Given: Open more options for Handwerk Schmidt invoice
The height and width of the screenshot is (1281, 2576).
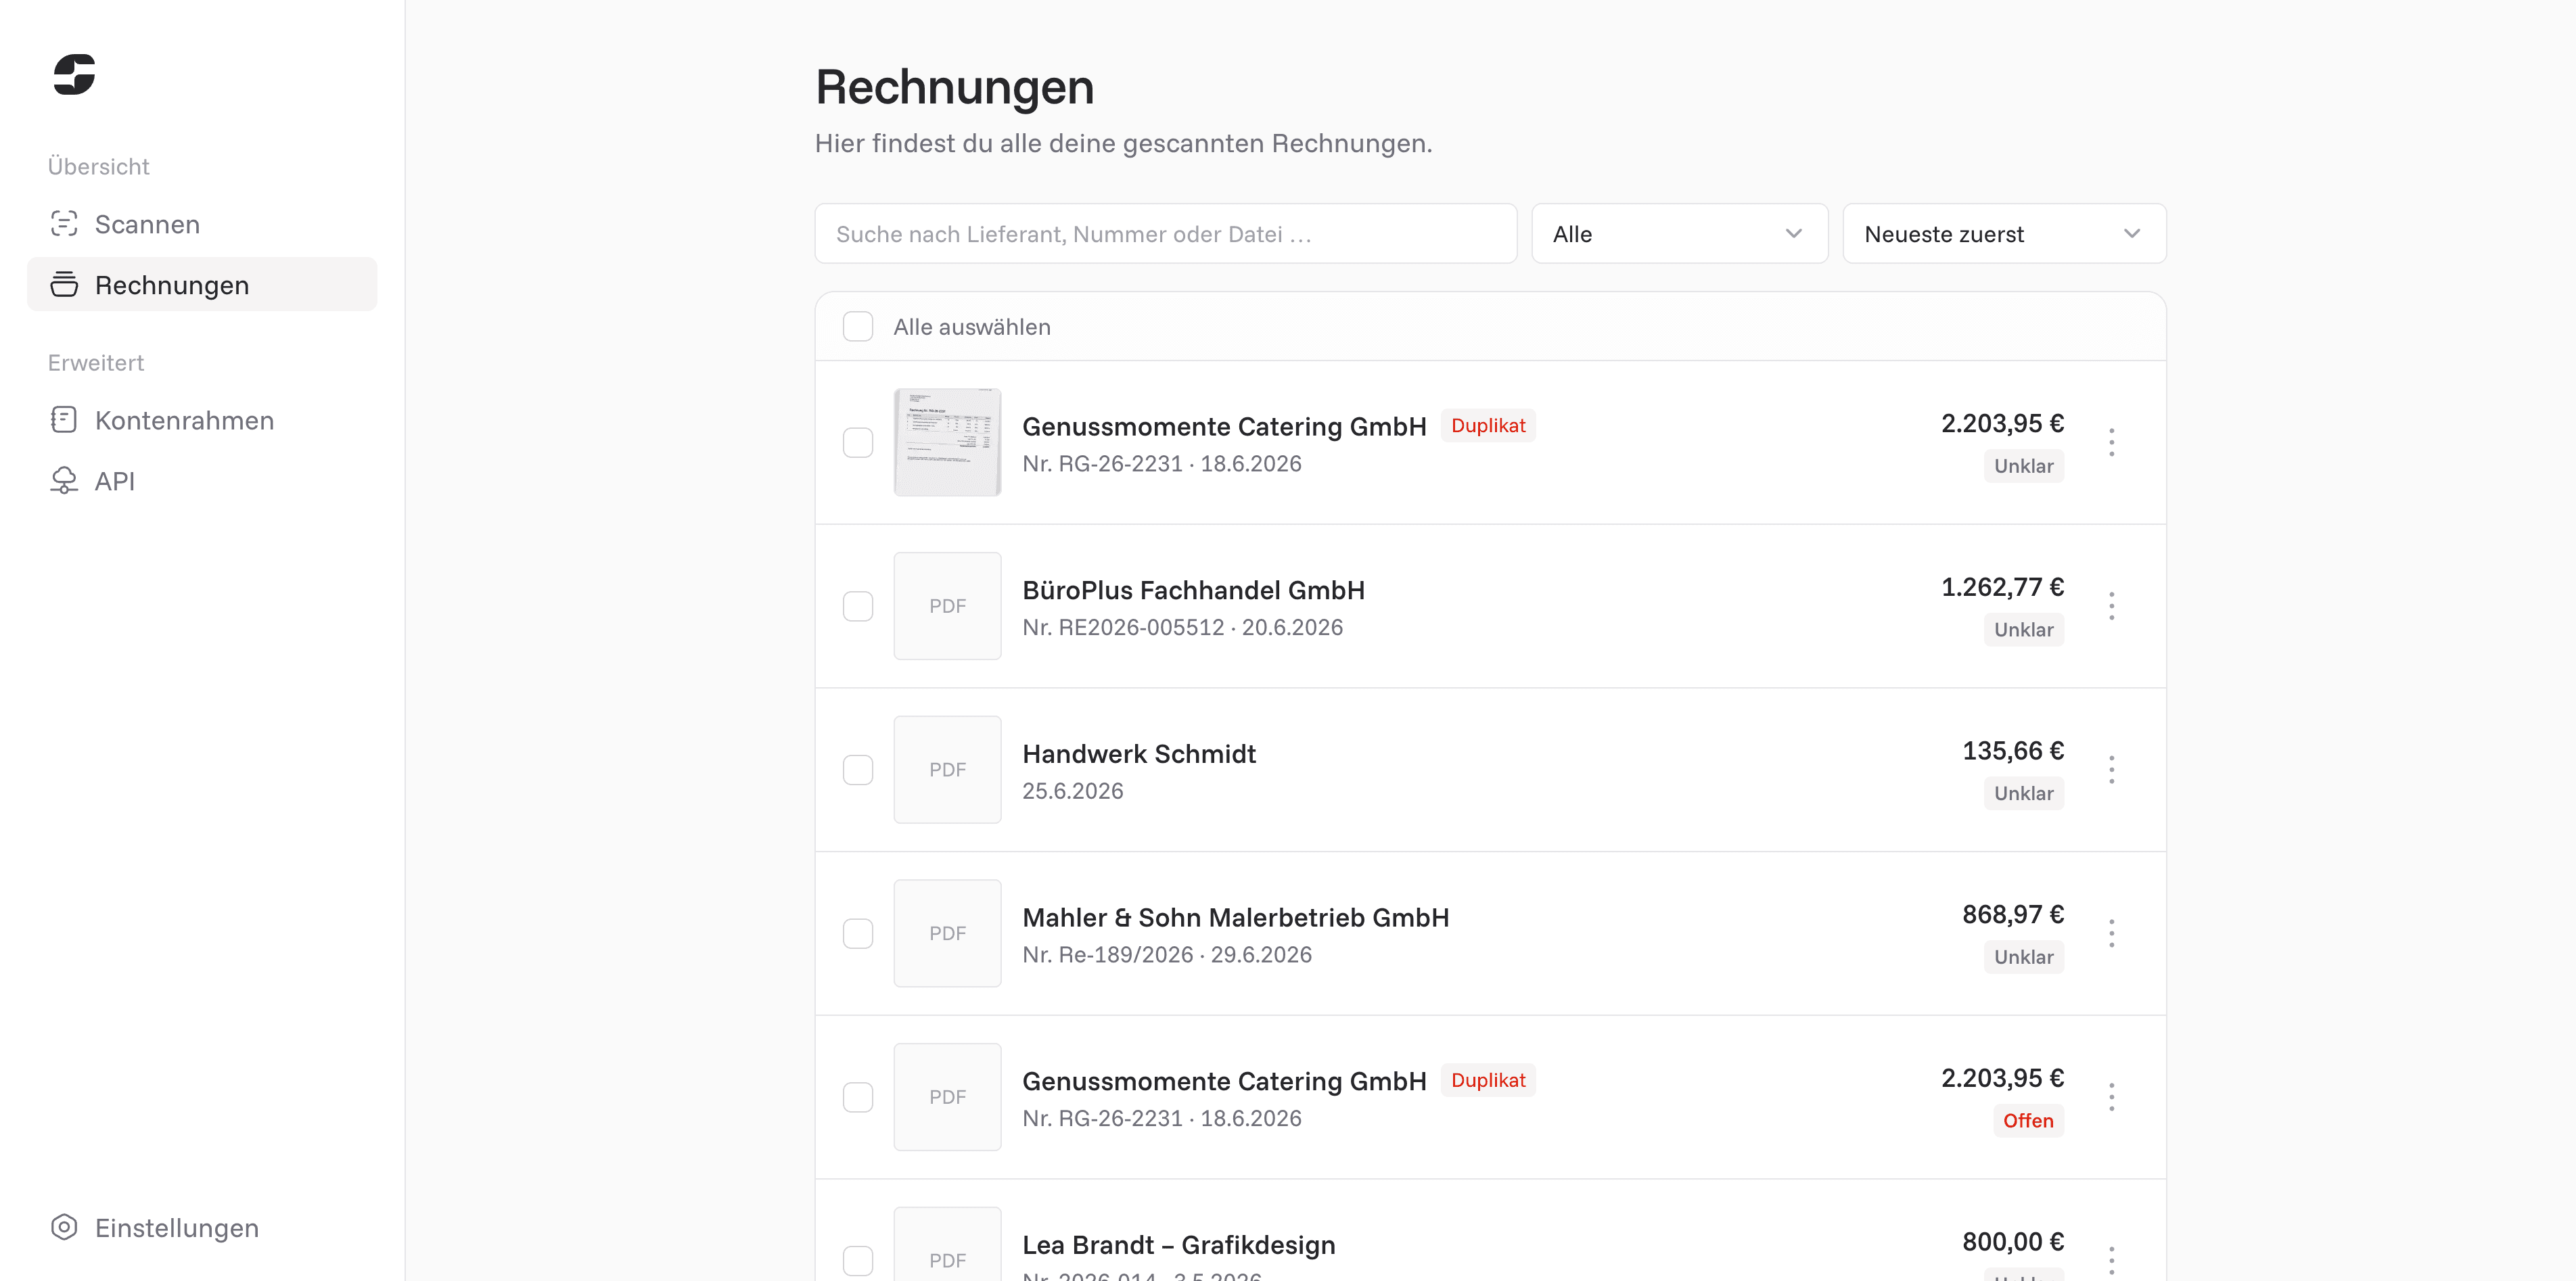Looking at the screenshot, I should (x=2112, y=770).
